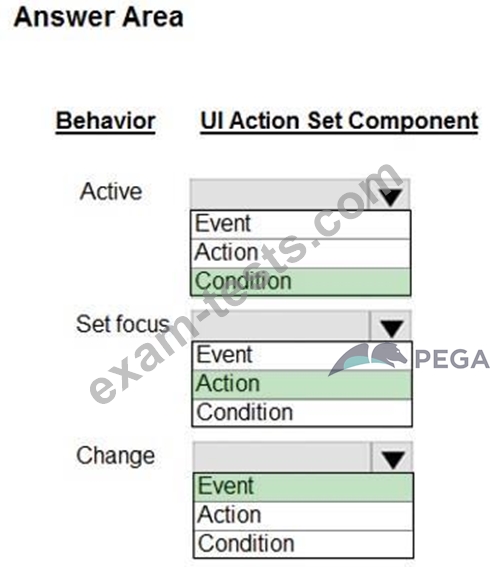This screenshot has height=567, width=490.
Task: Click the Pega horse logo icon
Action: 368,359
